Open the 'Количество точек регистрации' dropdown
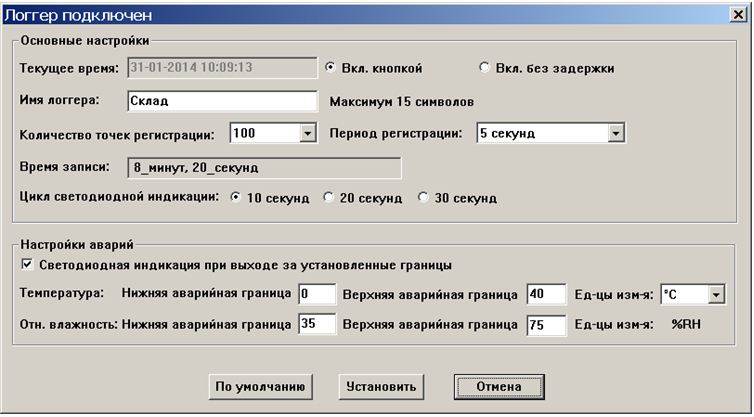This screenshot has width=754, height=417. pyautogui.click(x=307, y=133)
